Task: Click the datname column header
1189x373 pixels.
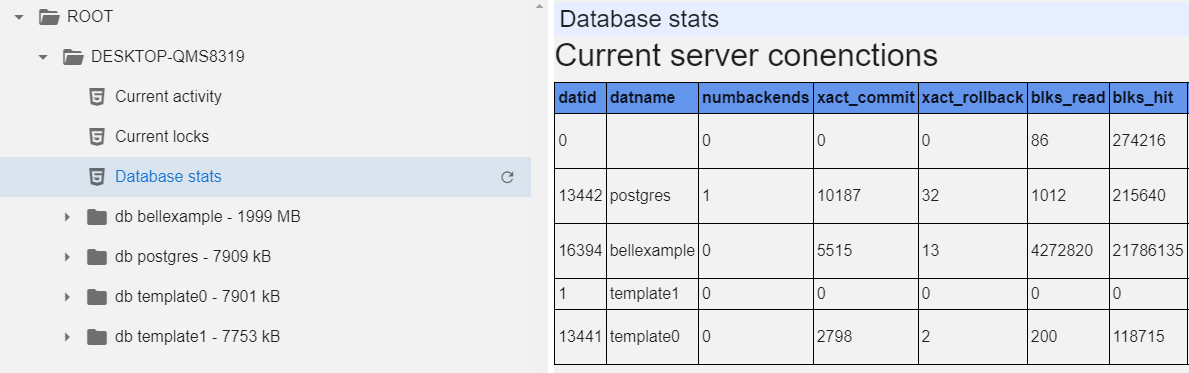Action: 652,98
